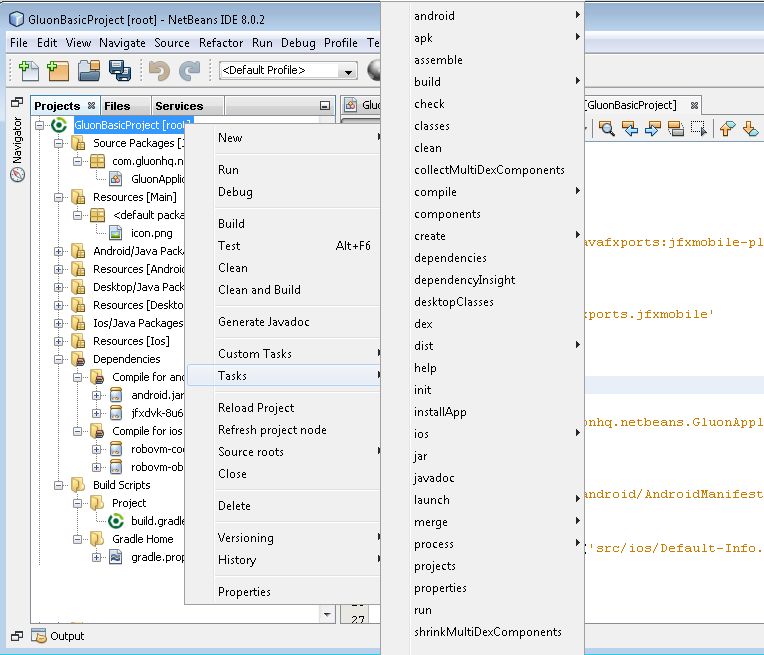Click the Open Project folder icon
The image size is (764, 655).
89,71
